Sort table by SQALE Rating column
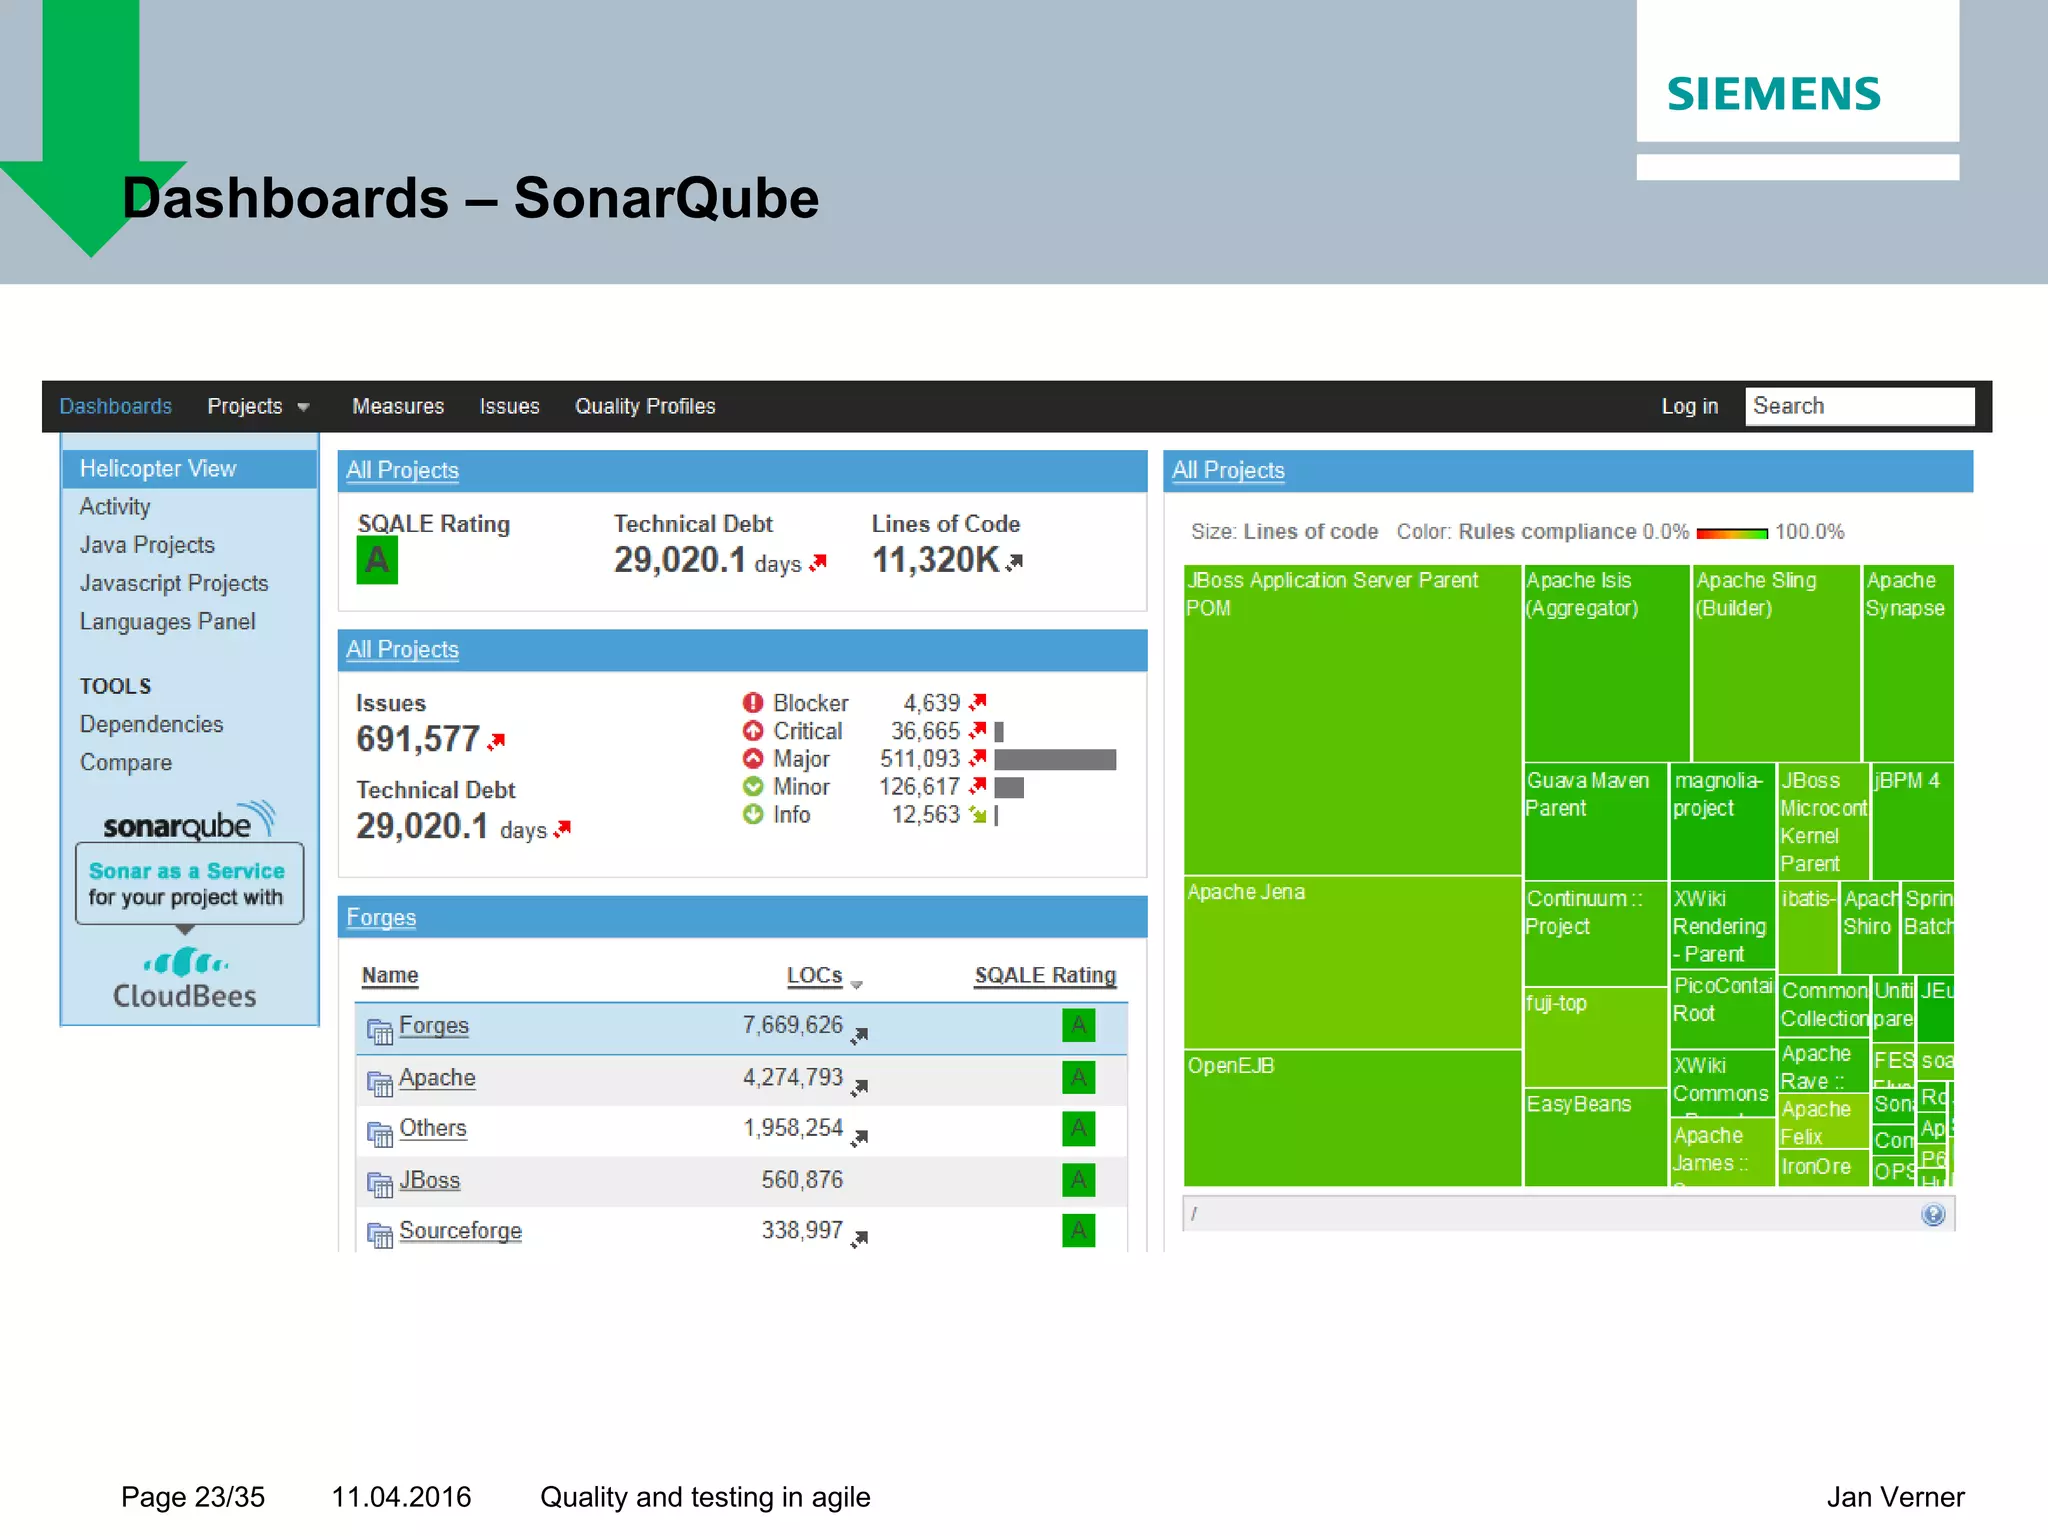 tap(1045, 975)
